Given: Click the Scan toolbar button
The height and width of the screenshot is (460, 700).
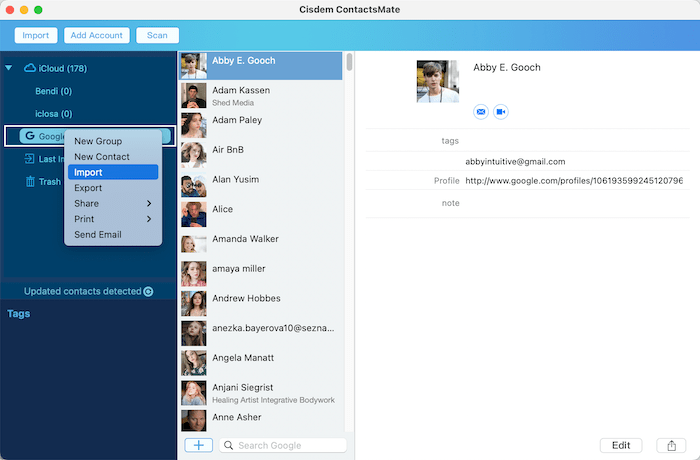Looking at the screenshot, I should [x=157, y=35].
